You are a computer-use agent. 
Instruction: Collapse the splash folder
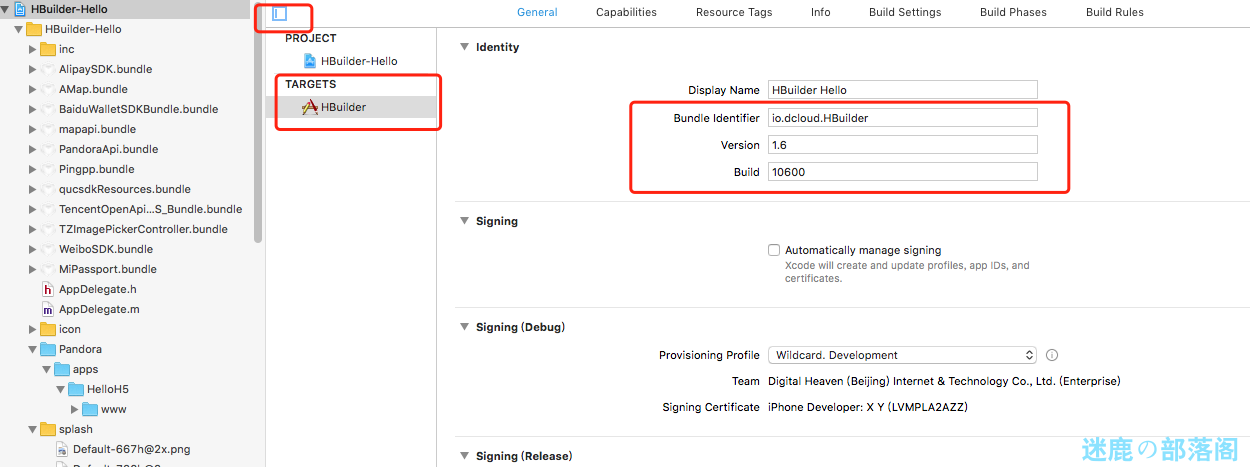32,429
